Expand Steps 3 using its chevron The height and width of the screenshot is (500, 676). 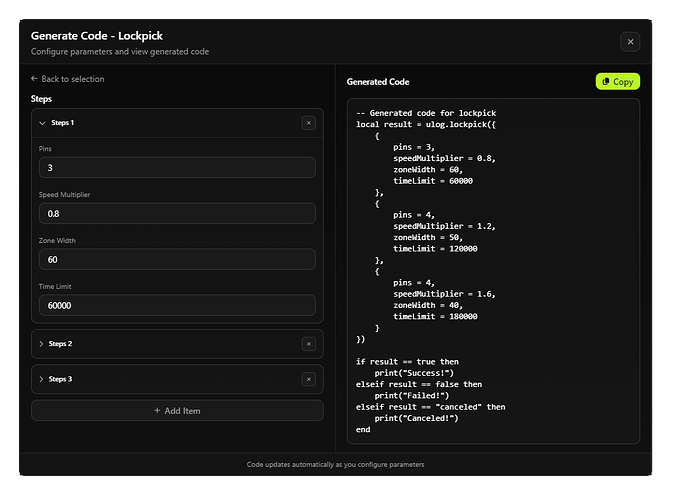(x=42, y=379)
